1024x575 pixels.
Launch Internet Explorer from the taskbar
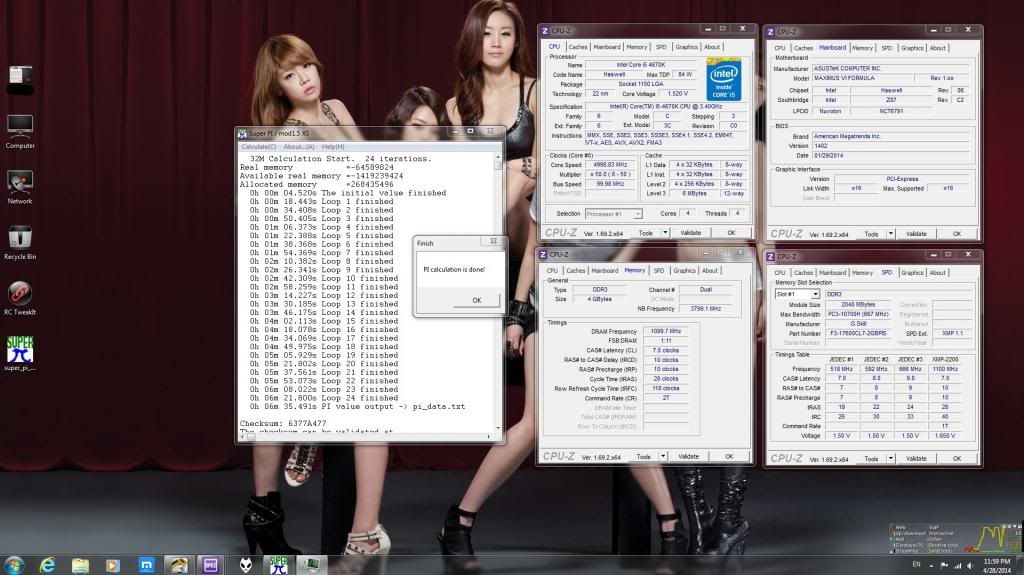click(47, 565)
